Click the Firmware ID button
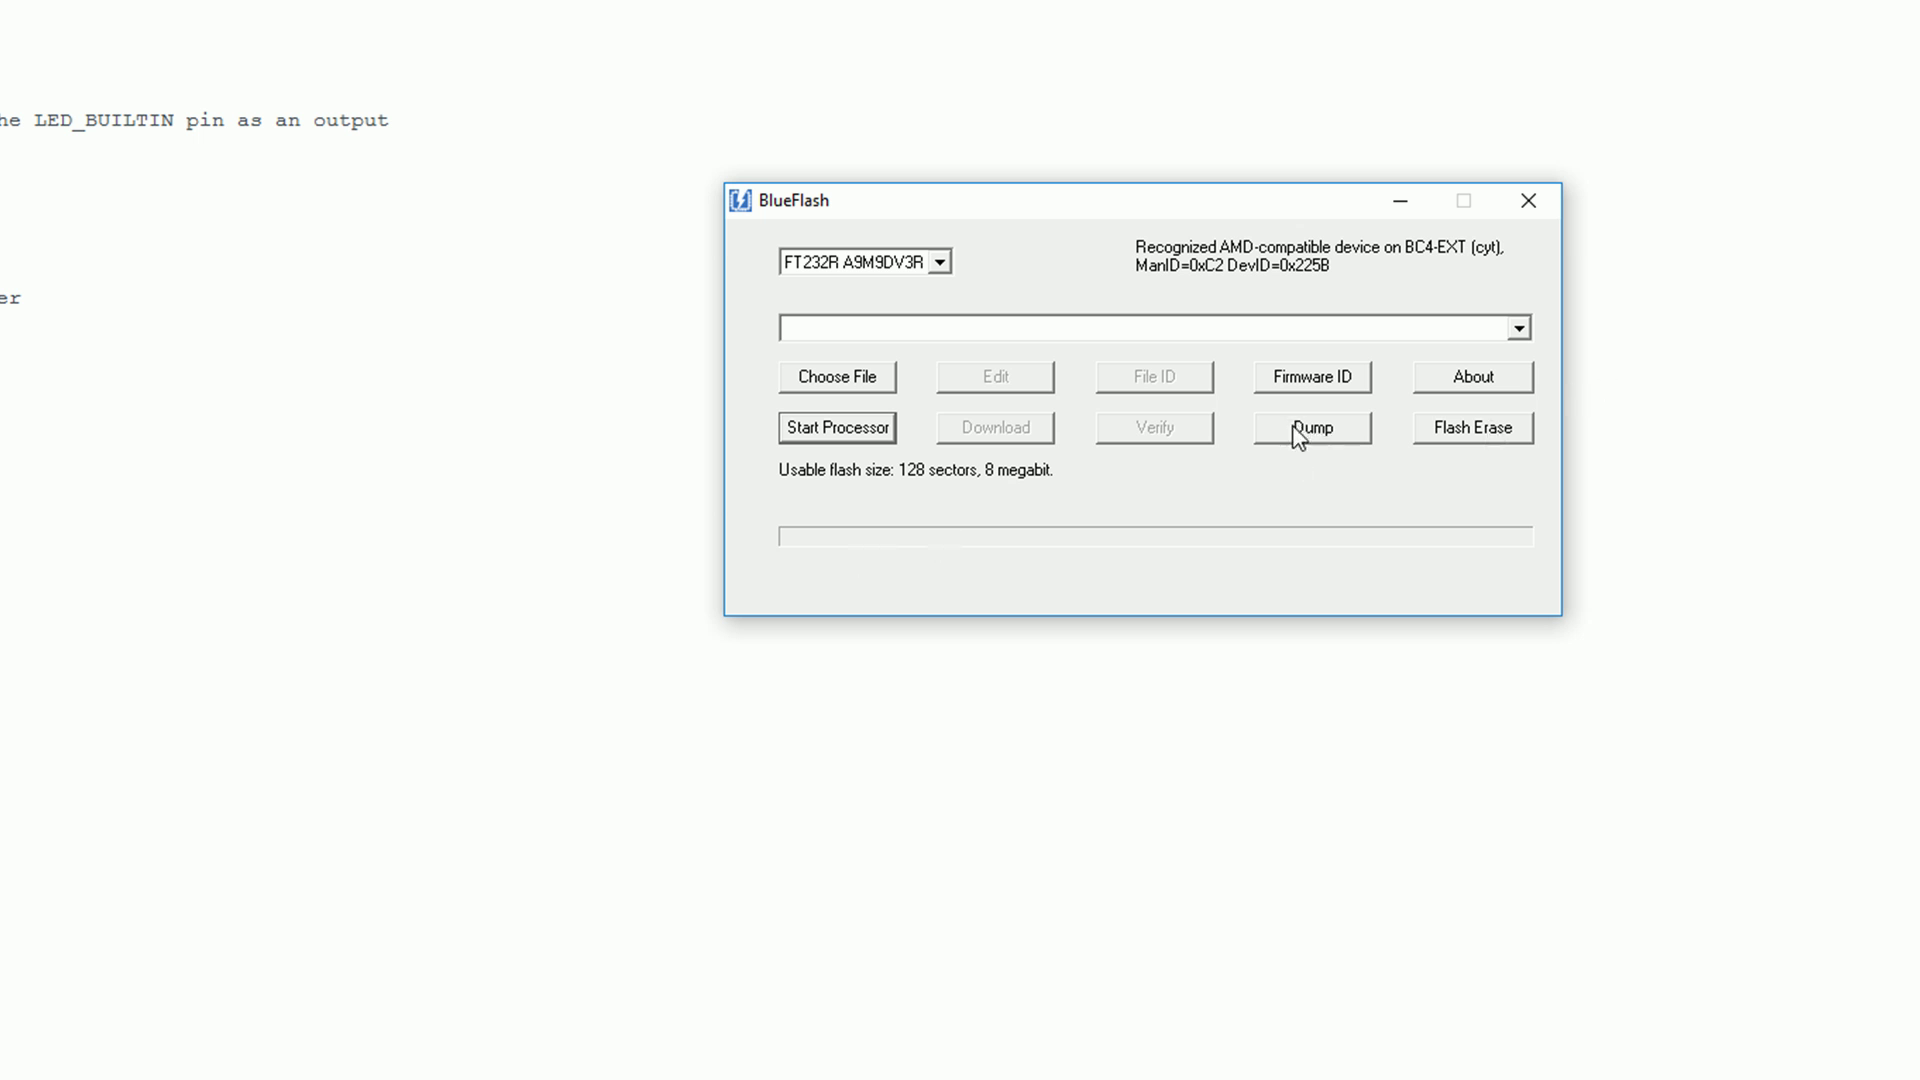The image size is (1920, 1080). pos(1312,377)
